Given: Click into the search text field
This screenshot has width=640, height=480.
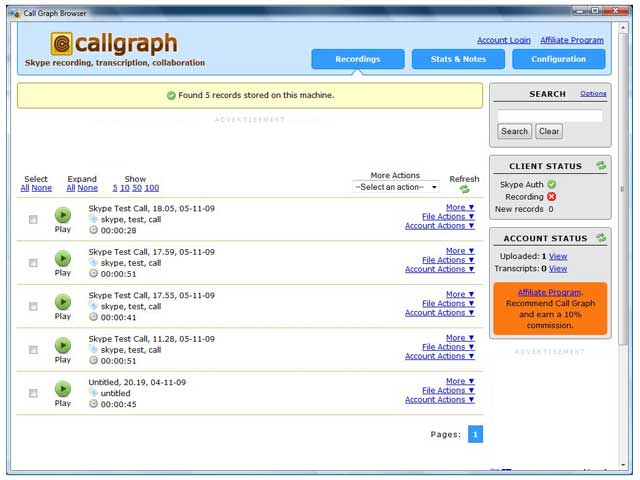Looking at the screenshot, I should point(549,116).
